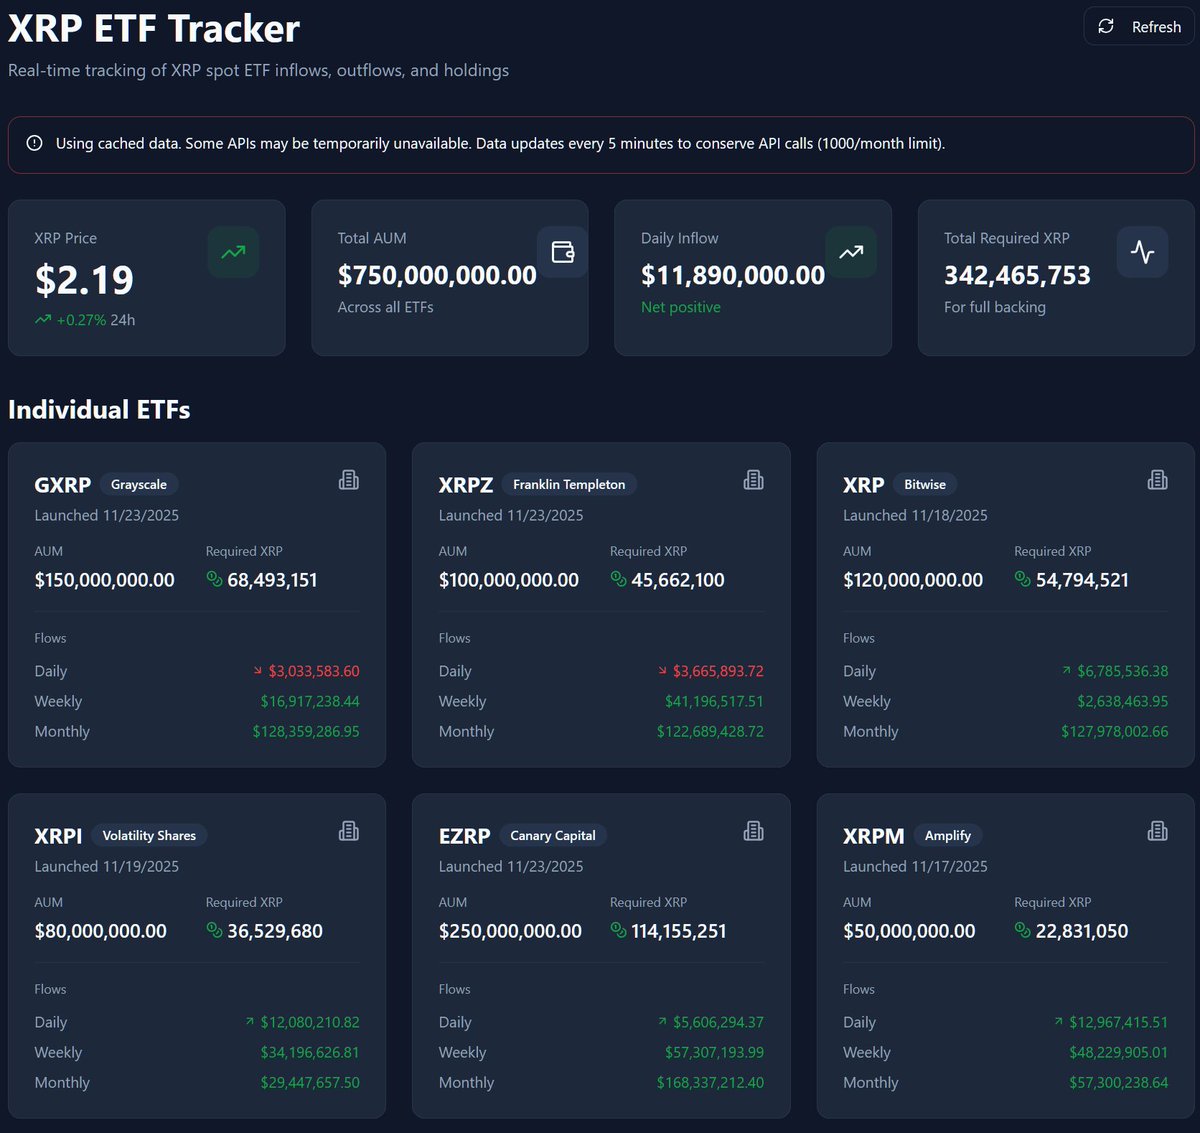The image size is (1200, 1133).
Task: Select the Grayscale badge next to GXRP
Action: (138, 484)
